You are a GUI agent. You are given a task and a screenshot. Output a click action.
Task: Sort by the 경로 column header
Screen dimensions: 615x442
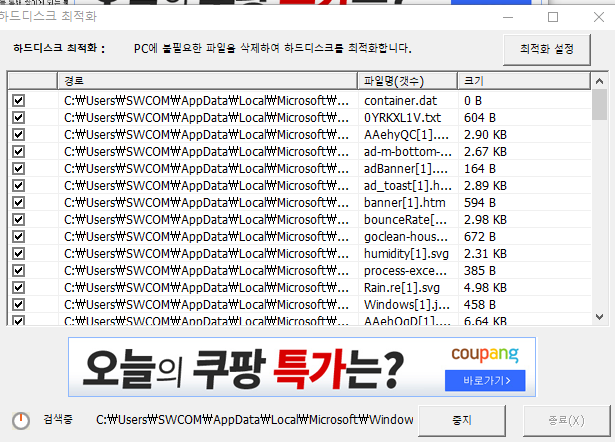click(207, 81)
